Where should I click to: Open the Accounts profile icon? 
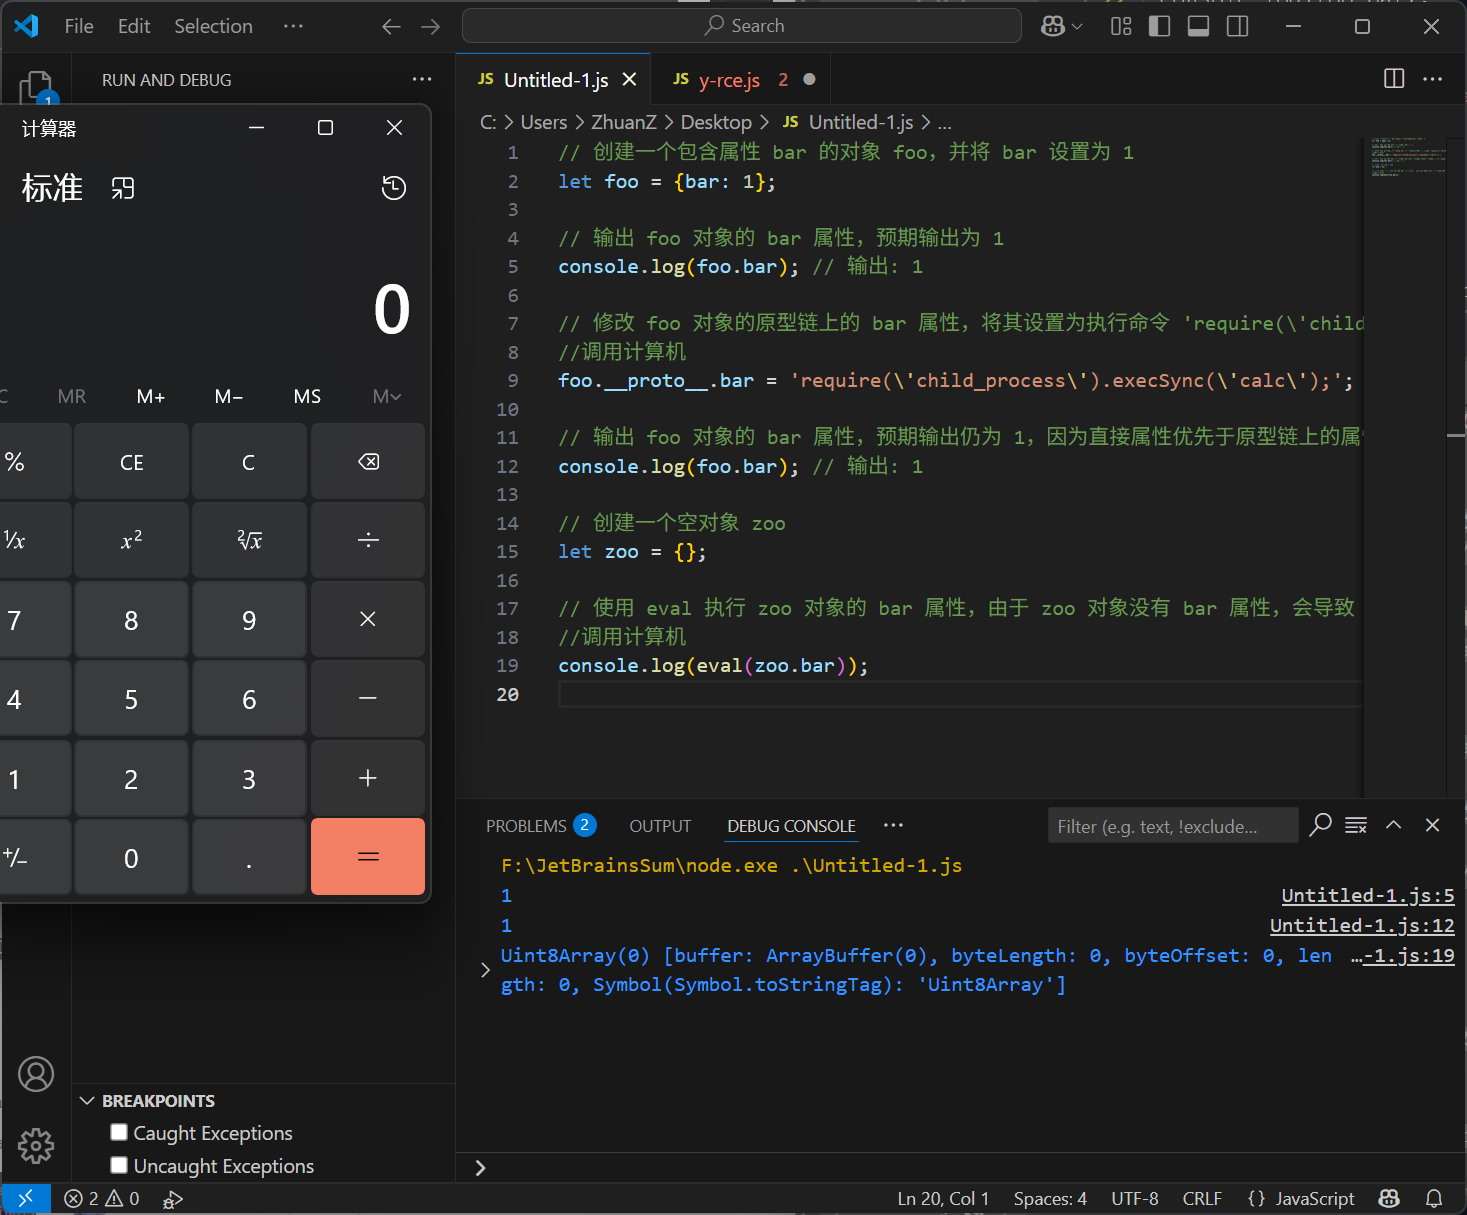click(36, 1074)
